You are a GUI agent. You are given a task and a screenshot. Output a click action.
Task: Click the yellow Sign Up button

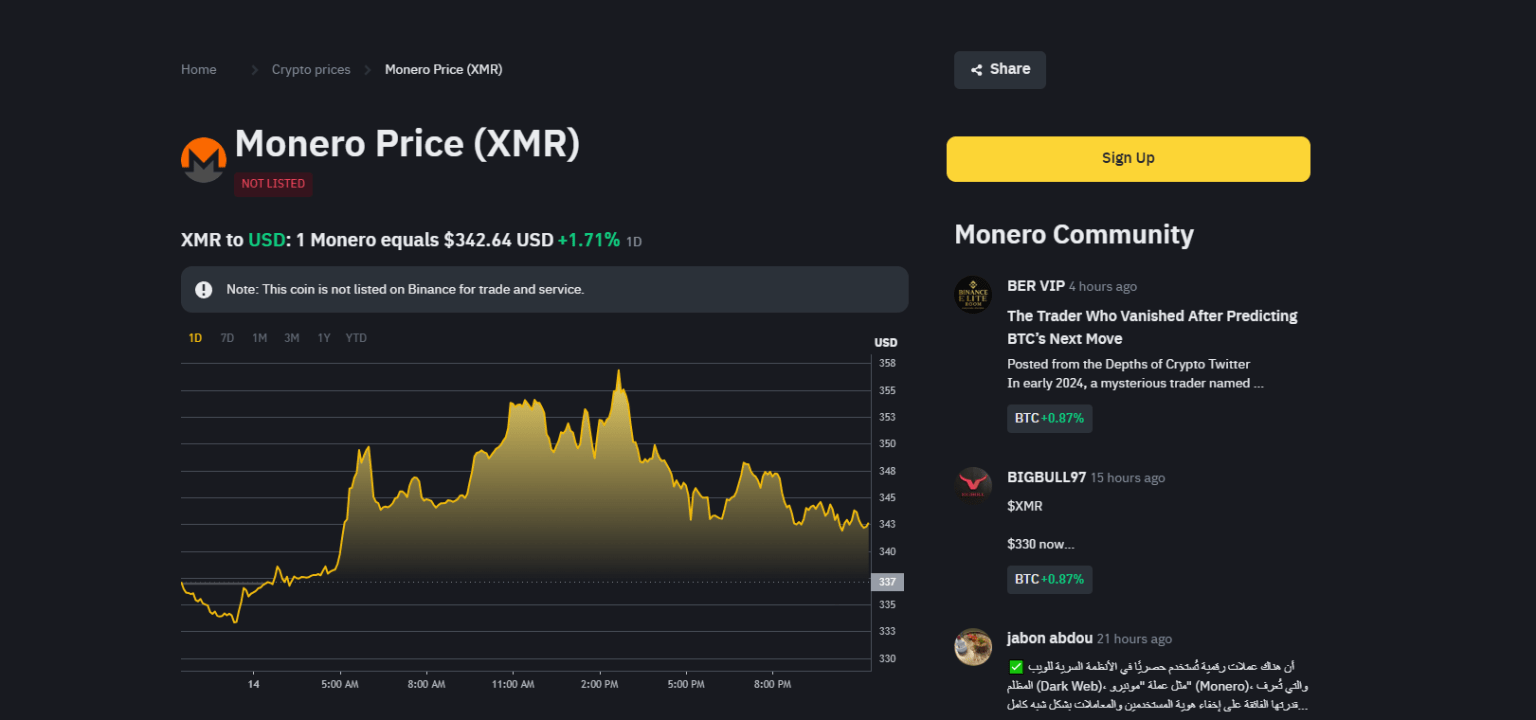(x=1128, y=159)
